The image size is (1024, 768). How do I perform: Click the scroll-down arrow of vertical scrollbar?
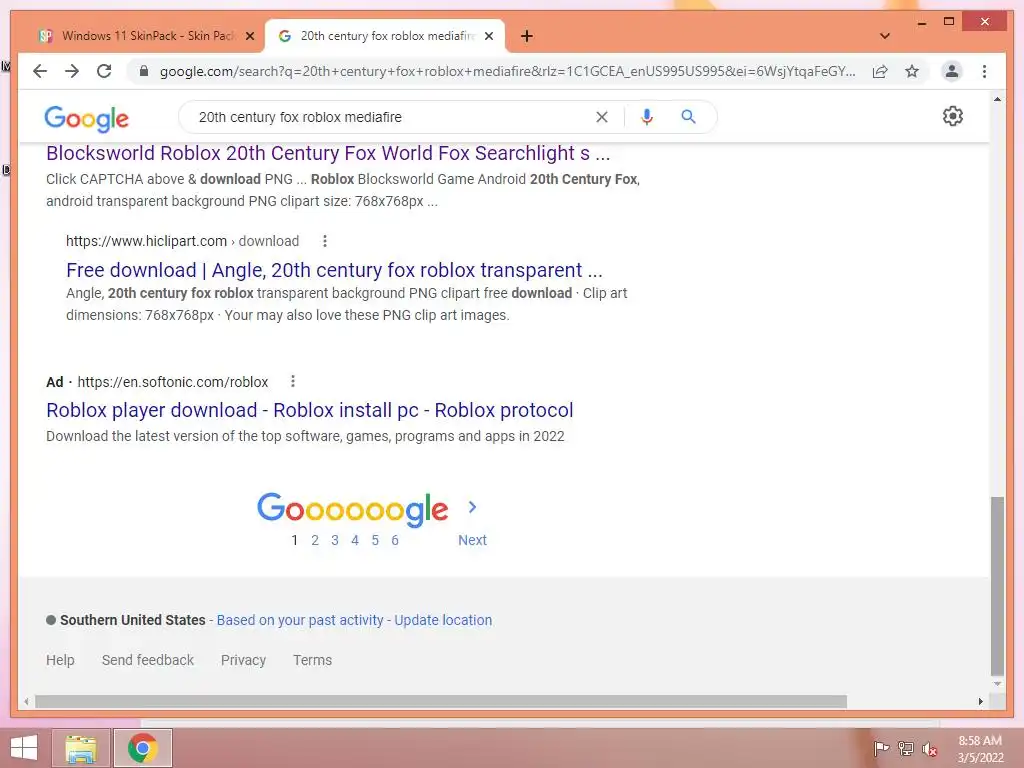click(x=997, y=684)
